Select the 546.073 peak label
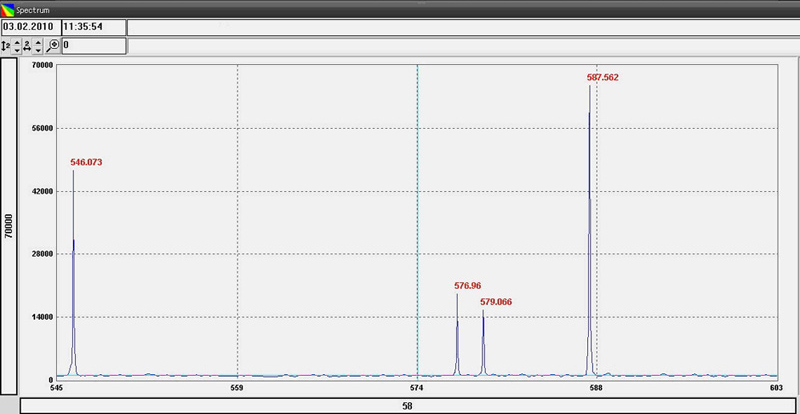The image size is (800, 414). [x=87, y=161]
